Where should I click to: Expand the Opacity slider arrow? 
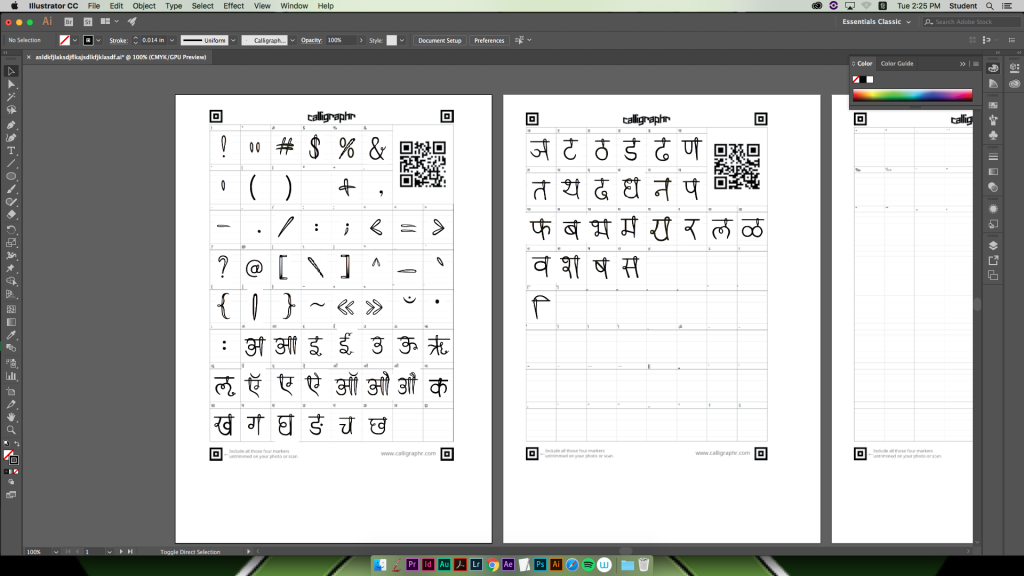tap(360, 40)
